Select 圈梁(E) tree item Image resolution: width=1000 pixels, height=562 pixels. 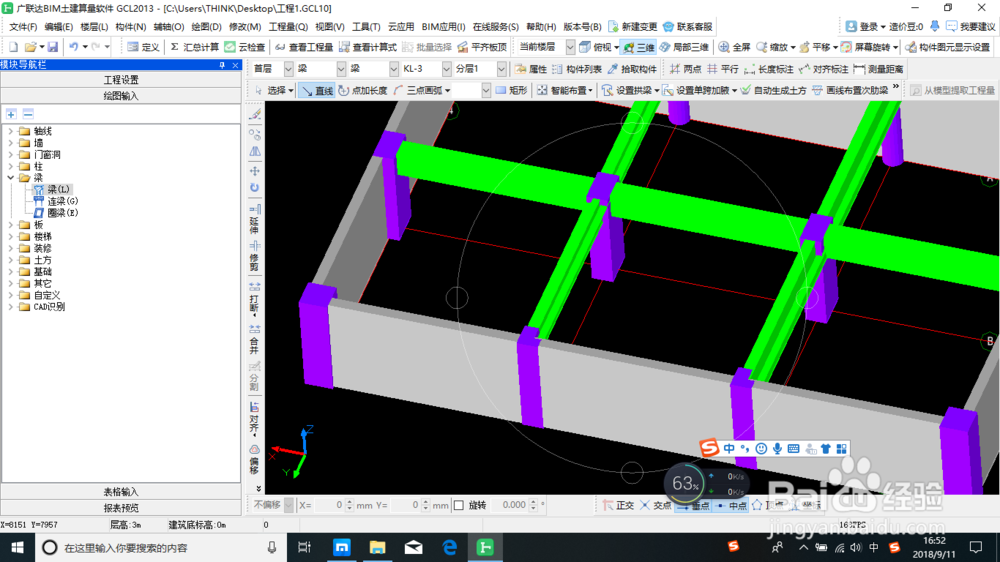pyautogui.click(x=62, y=213)
